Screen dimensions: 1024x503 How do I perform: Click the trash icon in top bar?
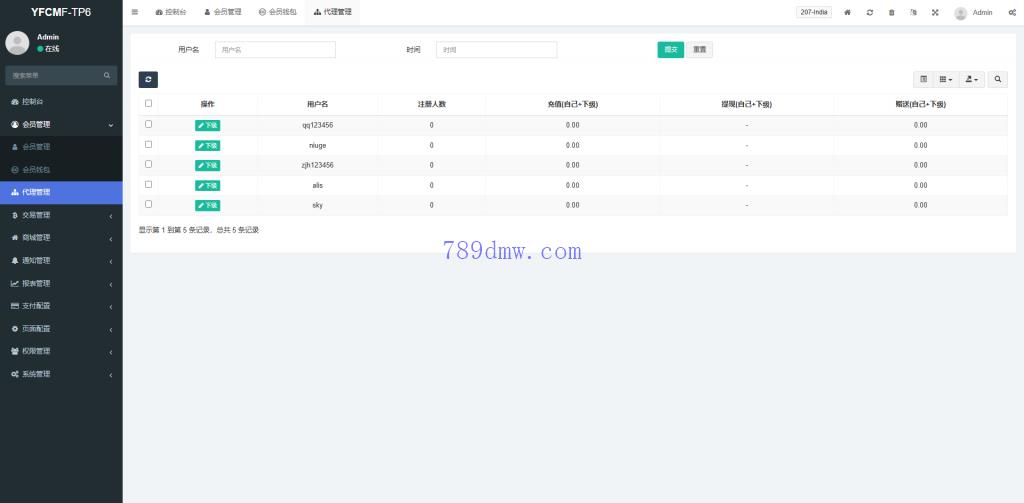click(891, 12)
